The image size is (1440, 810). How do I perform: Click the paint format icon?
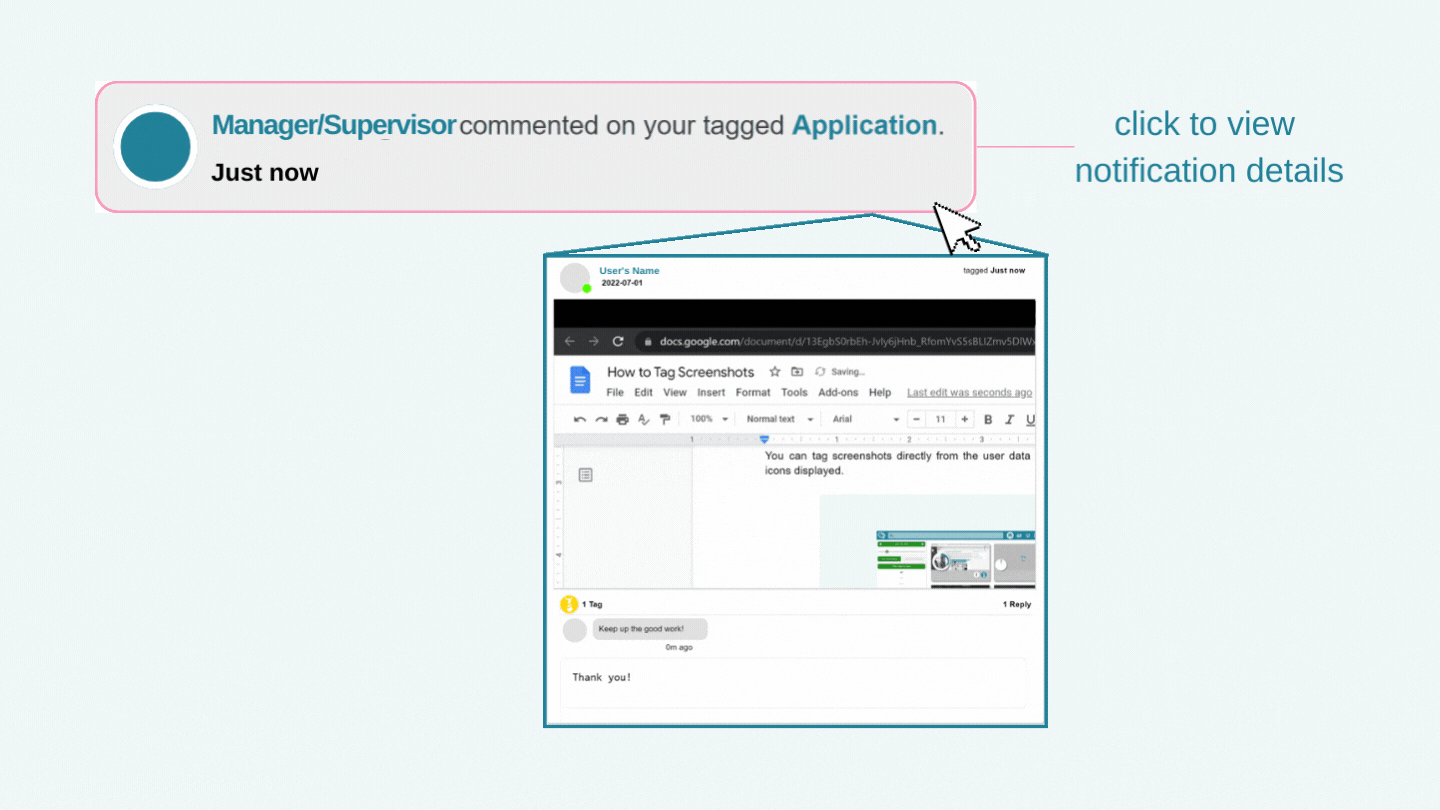(664, 420)
